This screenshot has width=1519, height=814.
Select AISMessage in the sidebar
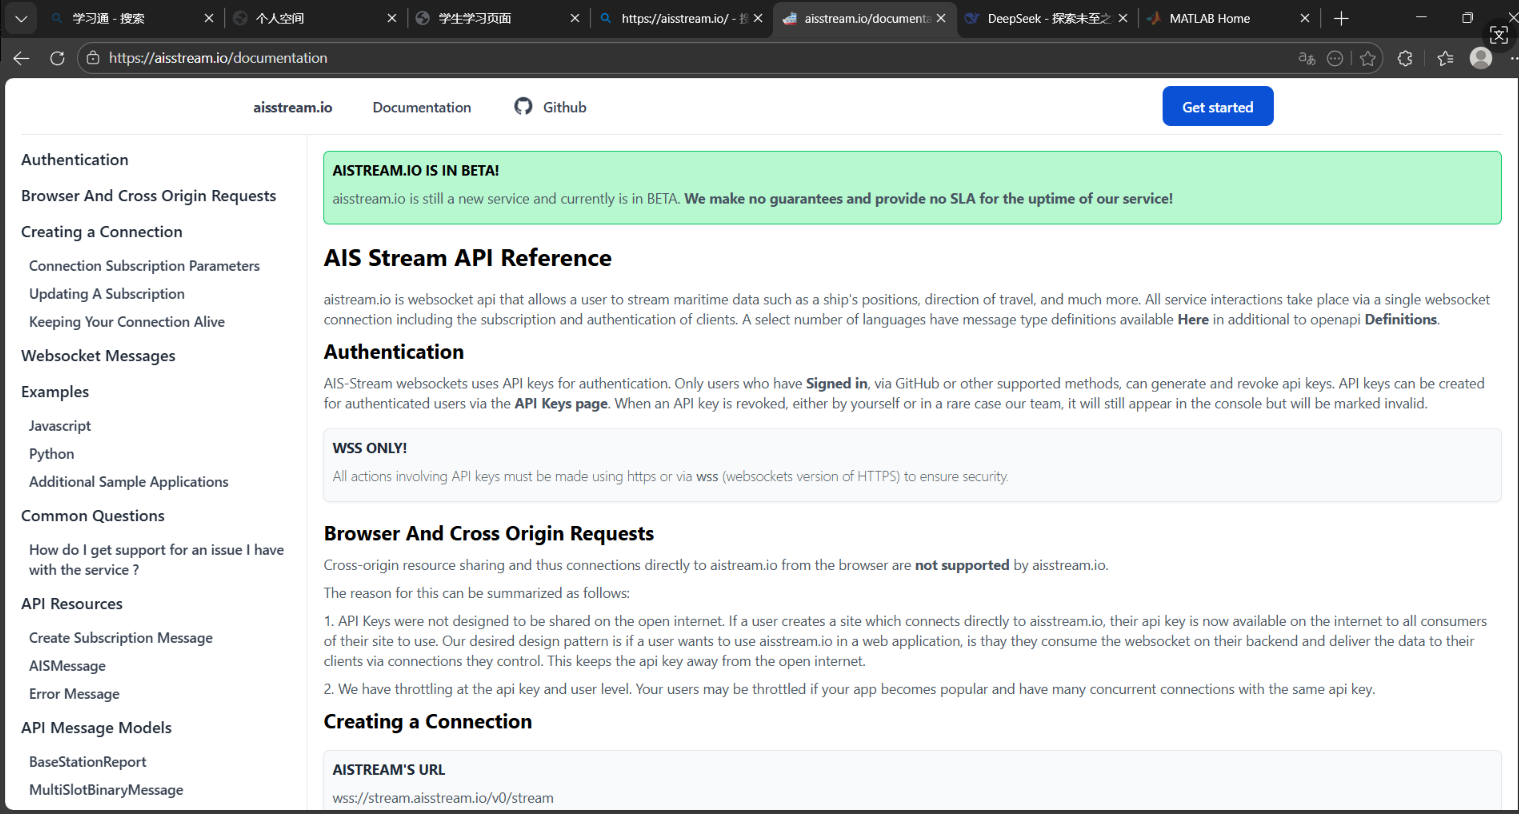tap(67, 666)
